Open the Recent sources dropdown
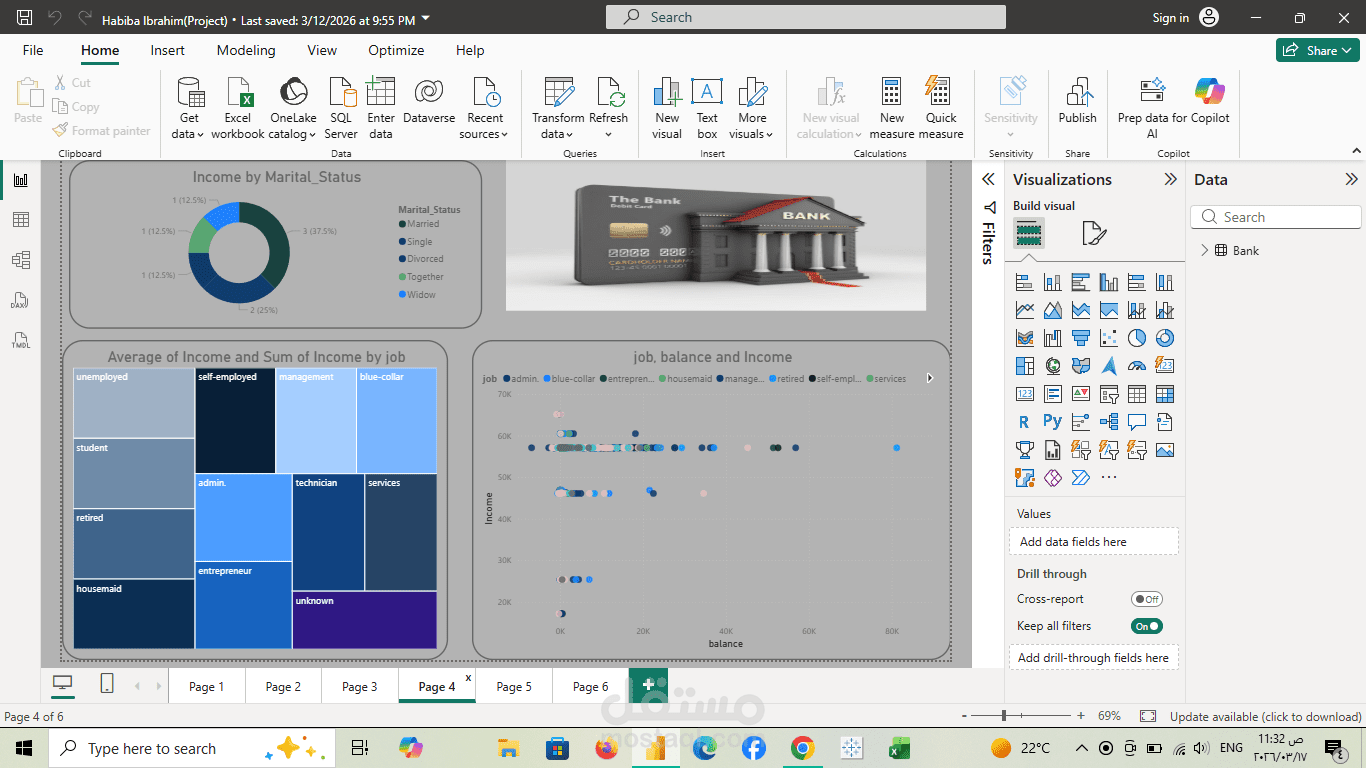 485,109
